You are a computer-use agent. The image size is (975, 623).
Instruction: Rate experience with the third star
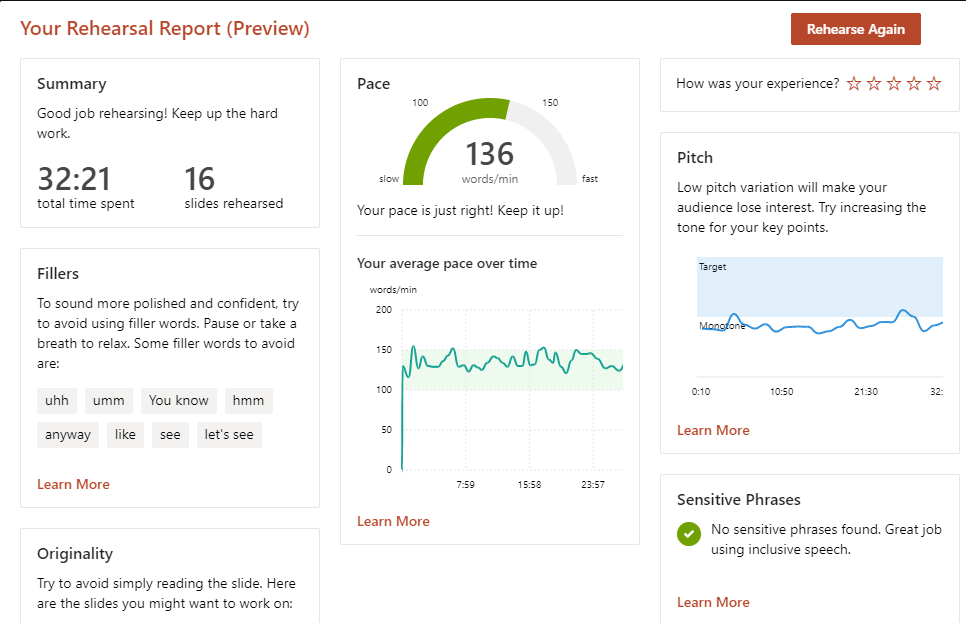click(x=893, y=84)
